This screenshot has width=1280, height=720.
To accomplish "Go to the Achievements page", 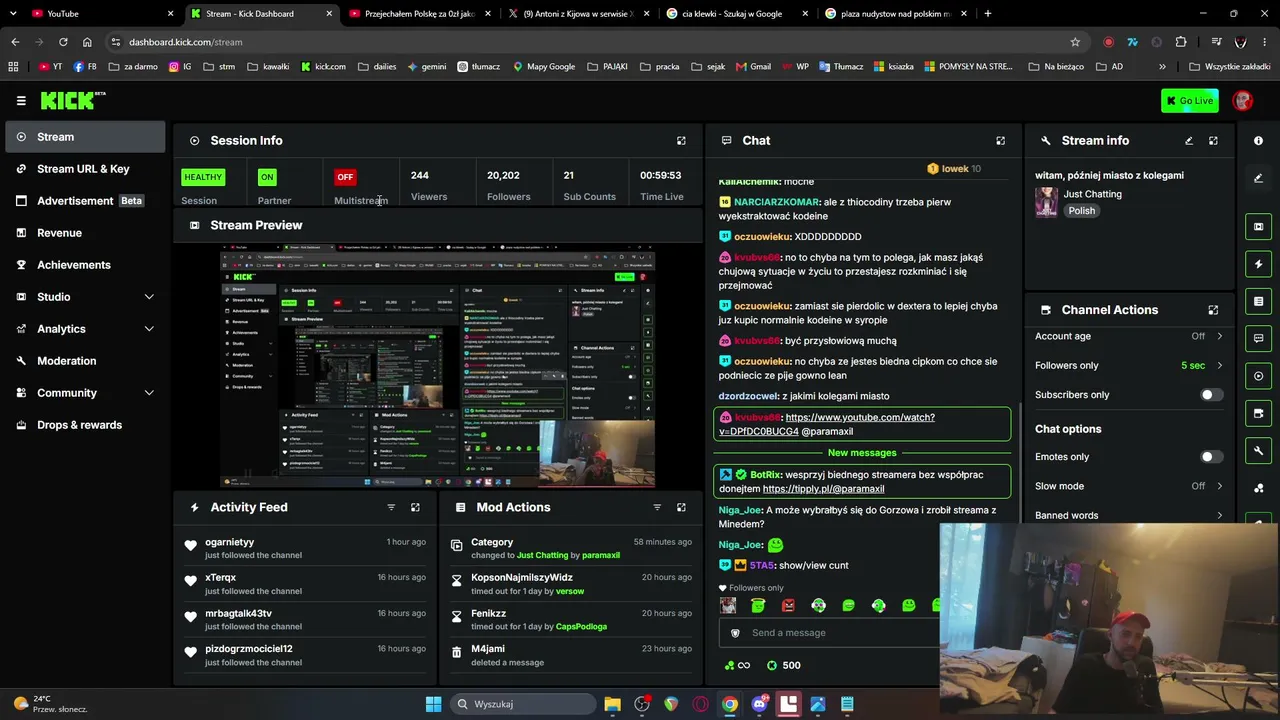I will [85, 265].
